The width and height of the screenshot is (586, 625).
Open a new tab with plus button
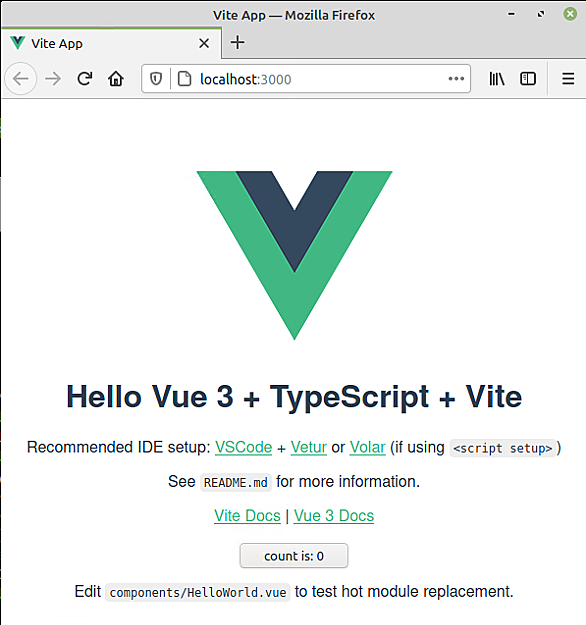click(x=238, y=42)
